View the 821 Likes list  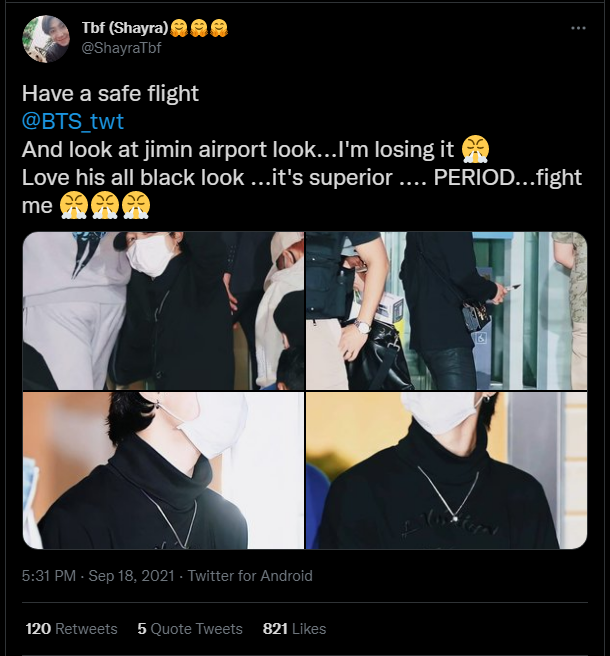pos(295,629)
